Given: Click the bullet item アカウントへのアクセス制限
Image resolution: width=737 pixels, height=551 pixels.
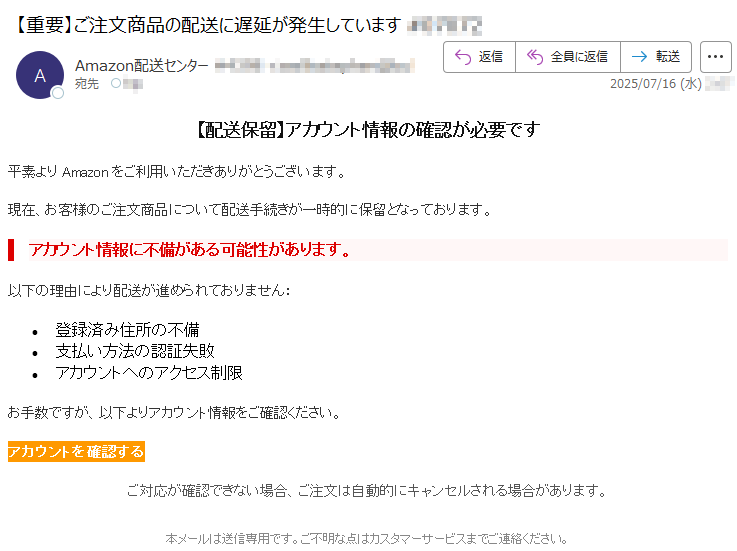Looking at the screenshot, I should [x=149, y=373].
